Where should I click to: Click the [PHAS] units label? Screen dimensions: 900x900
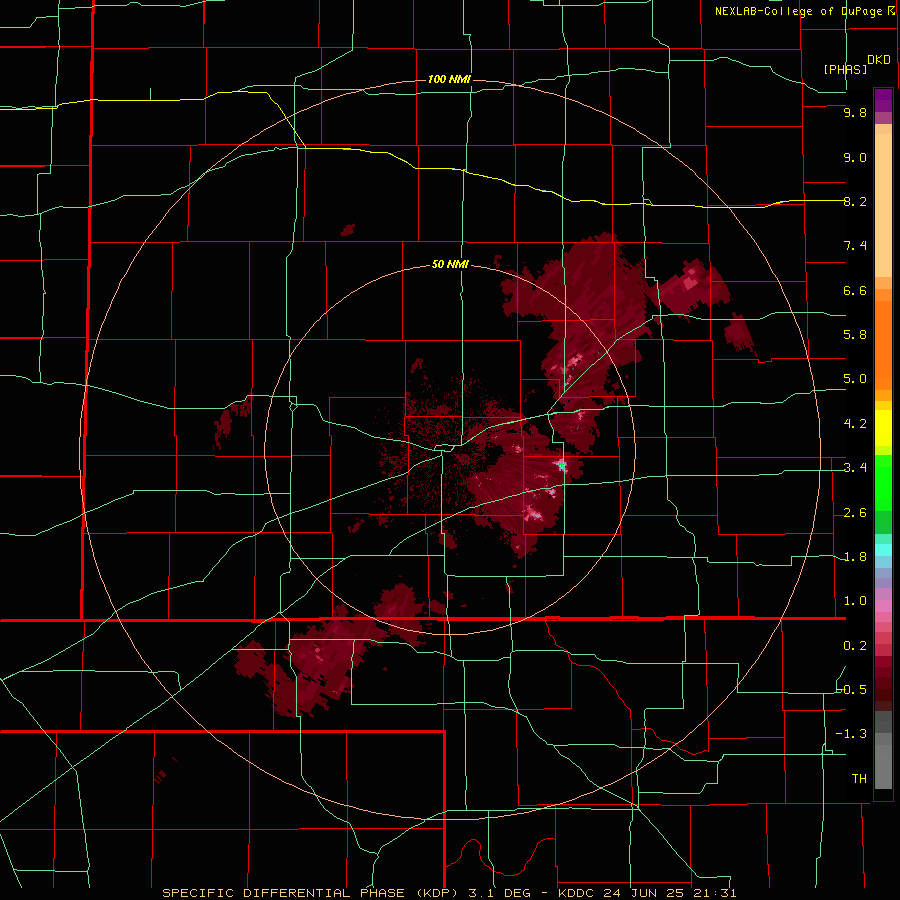point(845,69)
